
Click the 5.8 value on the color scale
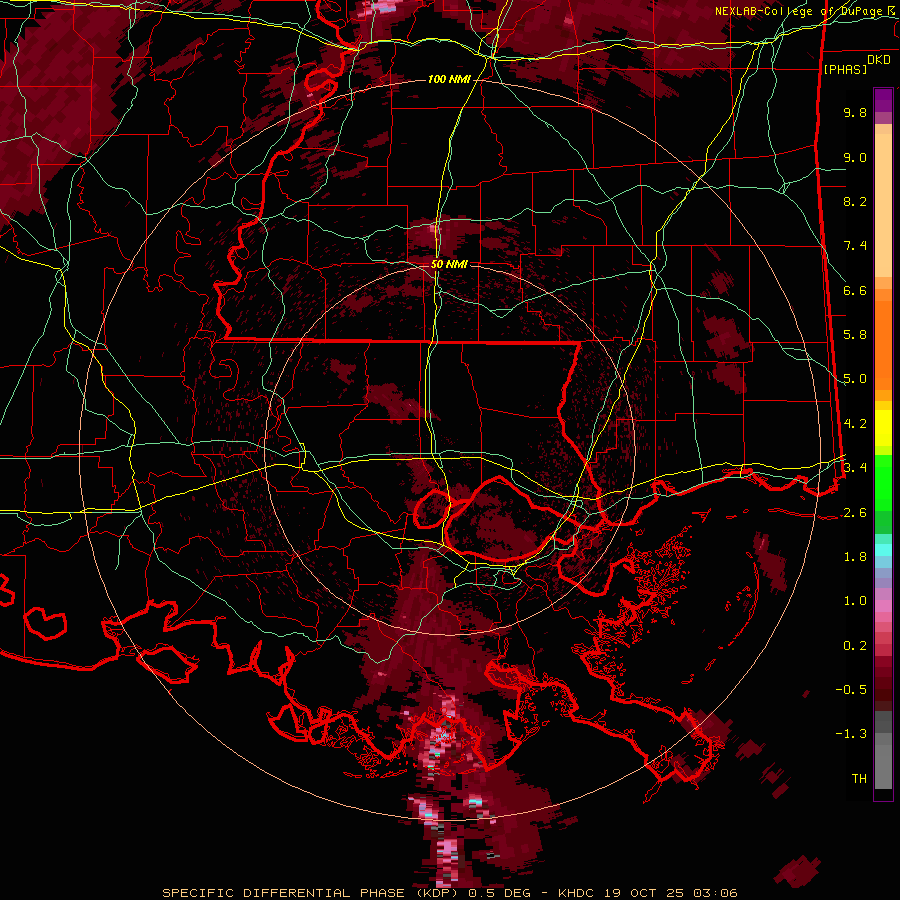[855, 335]
